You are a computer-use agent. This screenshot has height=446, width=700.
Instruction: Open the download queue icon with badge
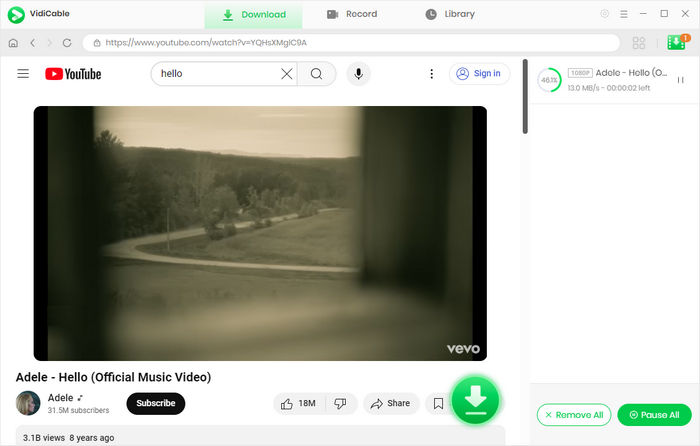(x=678, y=42)
